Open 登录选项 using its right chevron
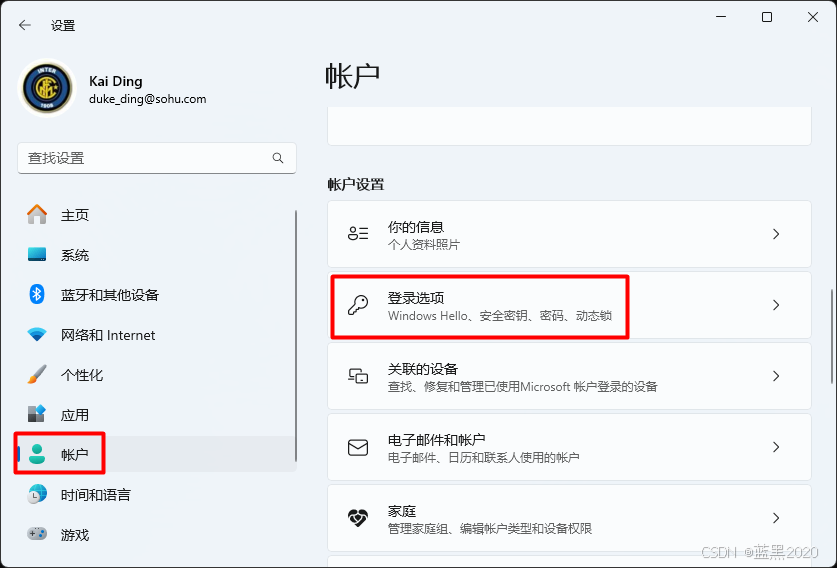This screenshot has width=837, height=568. (776, 305)
